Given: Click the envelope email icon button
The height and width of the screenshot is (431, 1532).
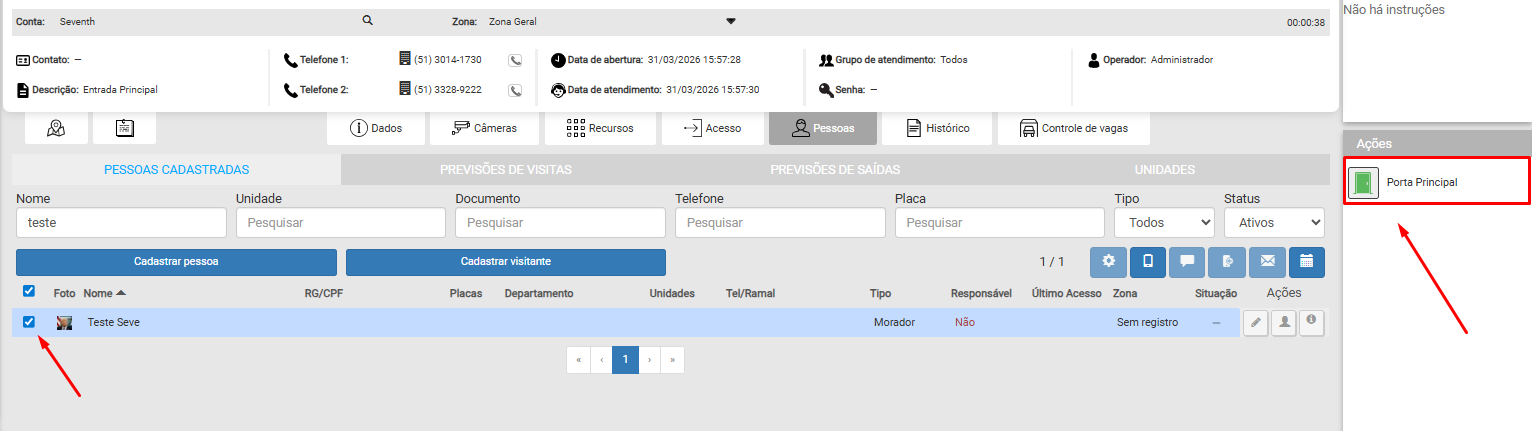Looking at the screenshot, I should coord(1267,261).
